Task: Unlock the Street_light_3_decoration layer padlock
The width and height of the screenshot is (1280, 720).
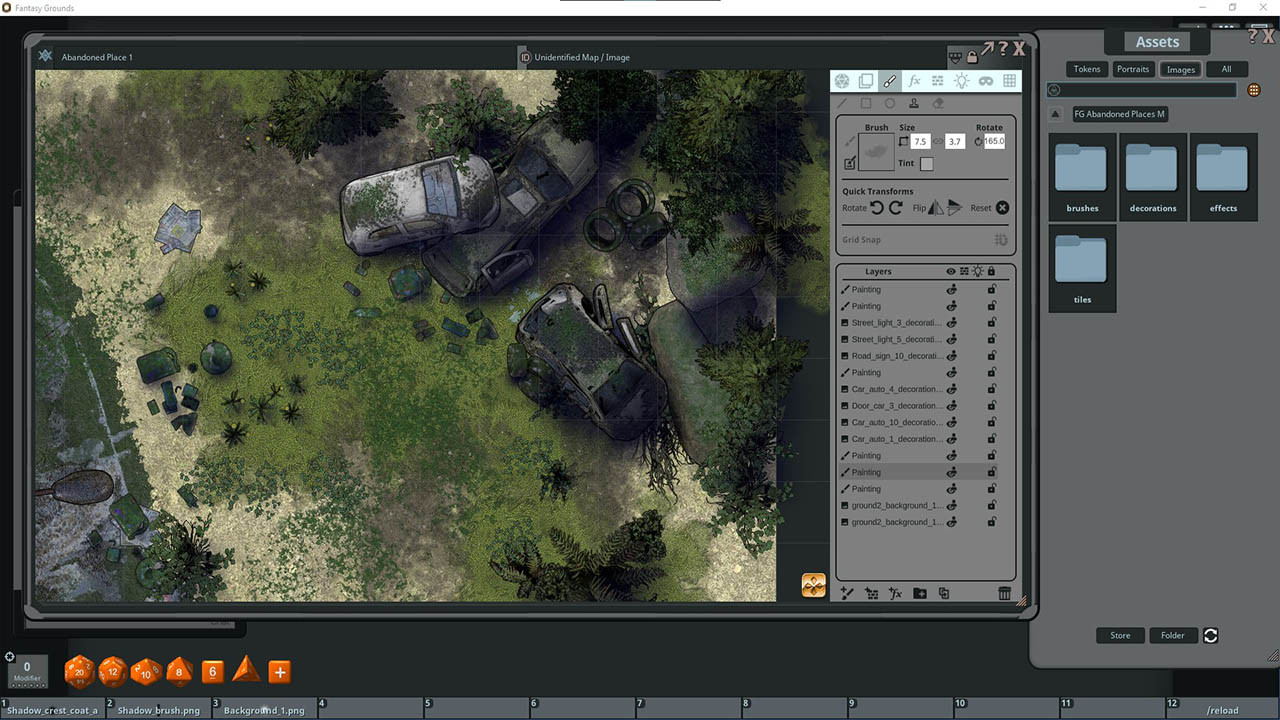Action: coord(991,322)
